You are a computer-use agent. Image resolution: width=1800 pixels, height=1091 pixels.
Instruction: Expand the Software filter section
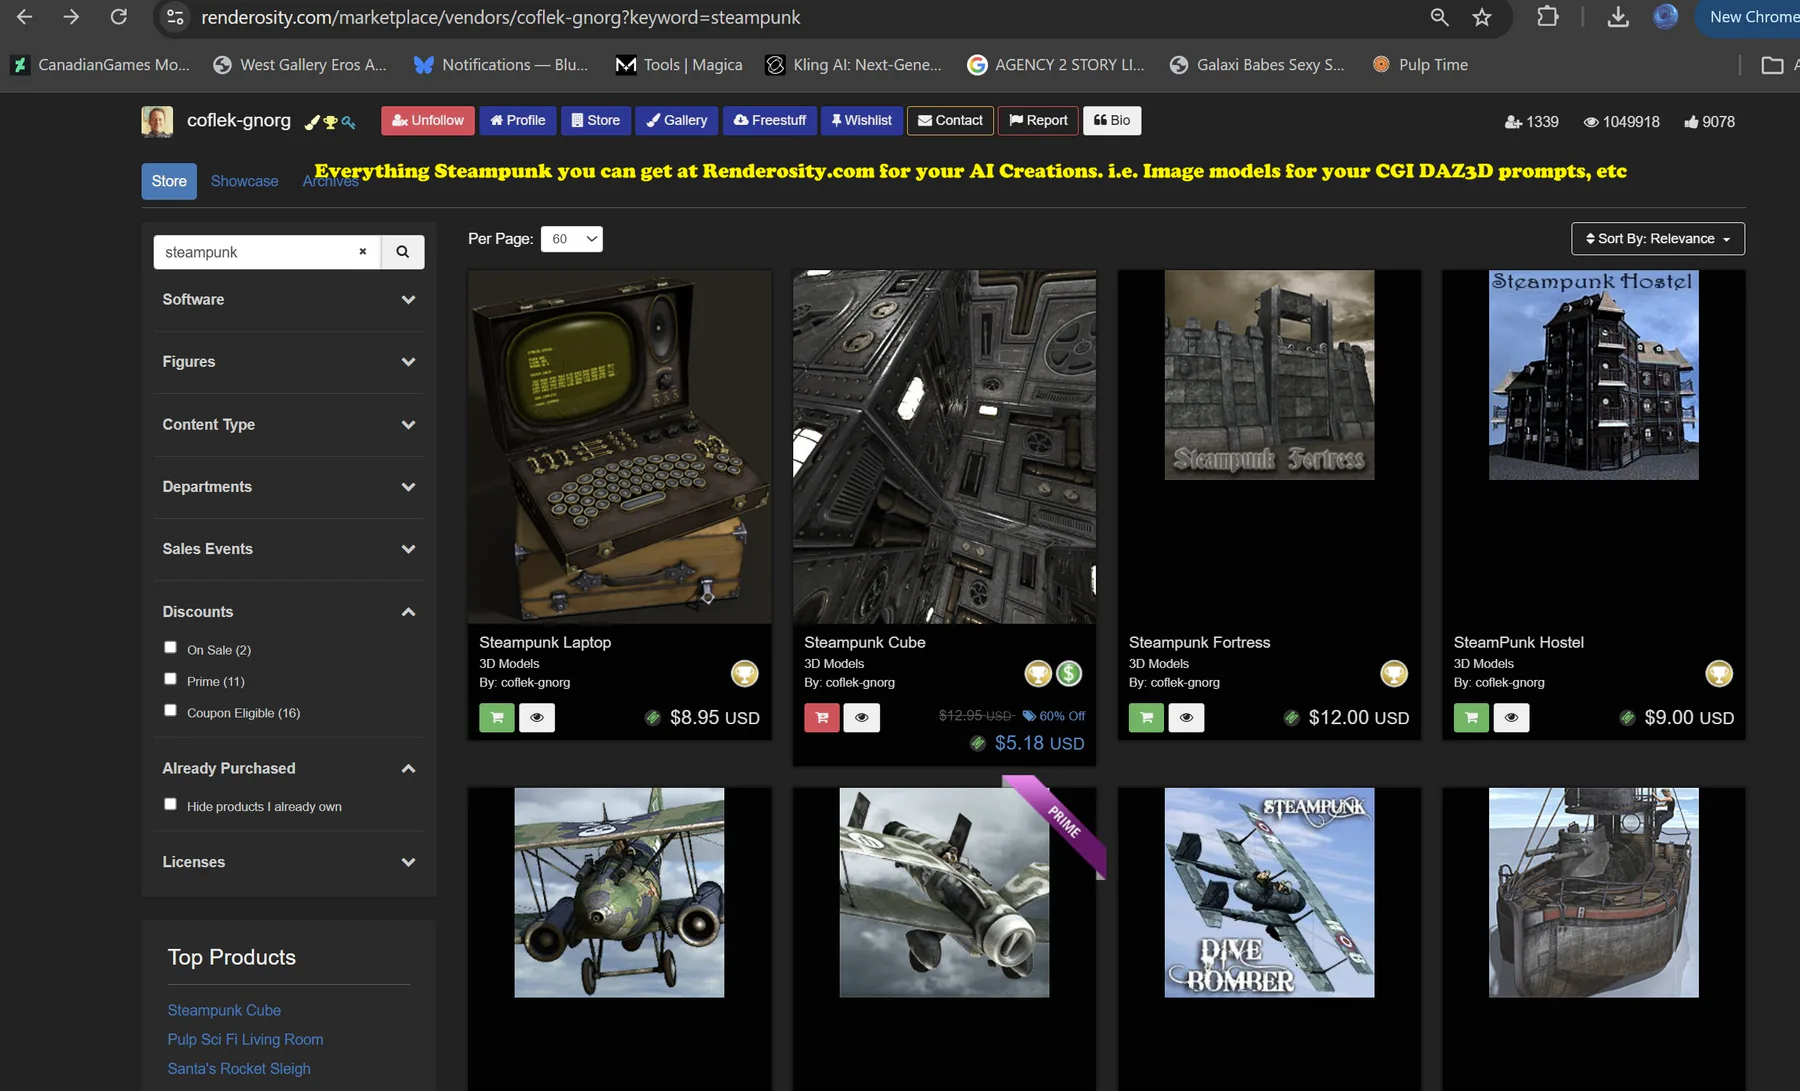coord(288,300)
